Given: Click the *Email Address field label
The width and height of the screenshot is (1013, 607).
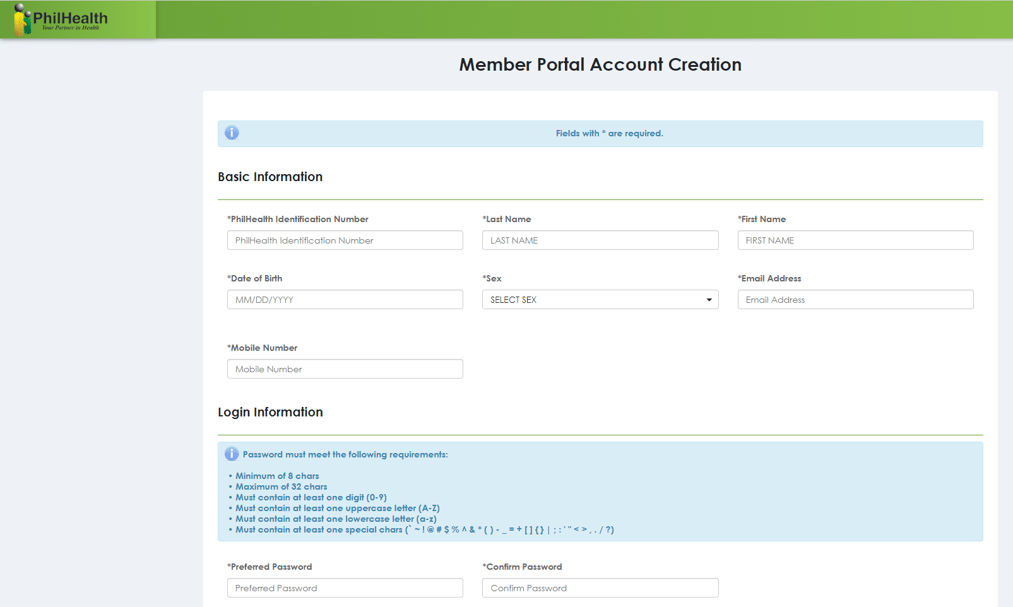Looking at the screenshot, I should [x=769, y=279].
